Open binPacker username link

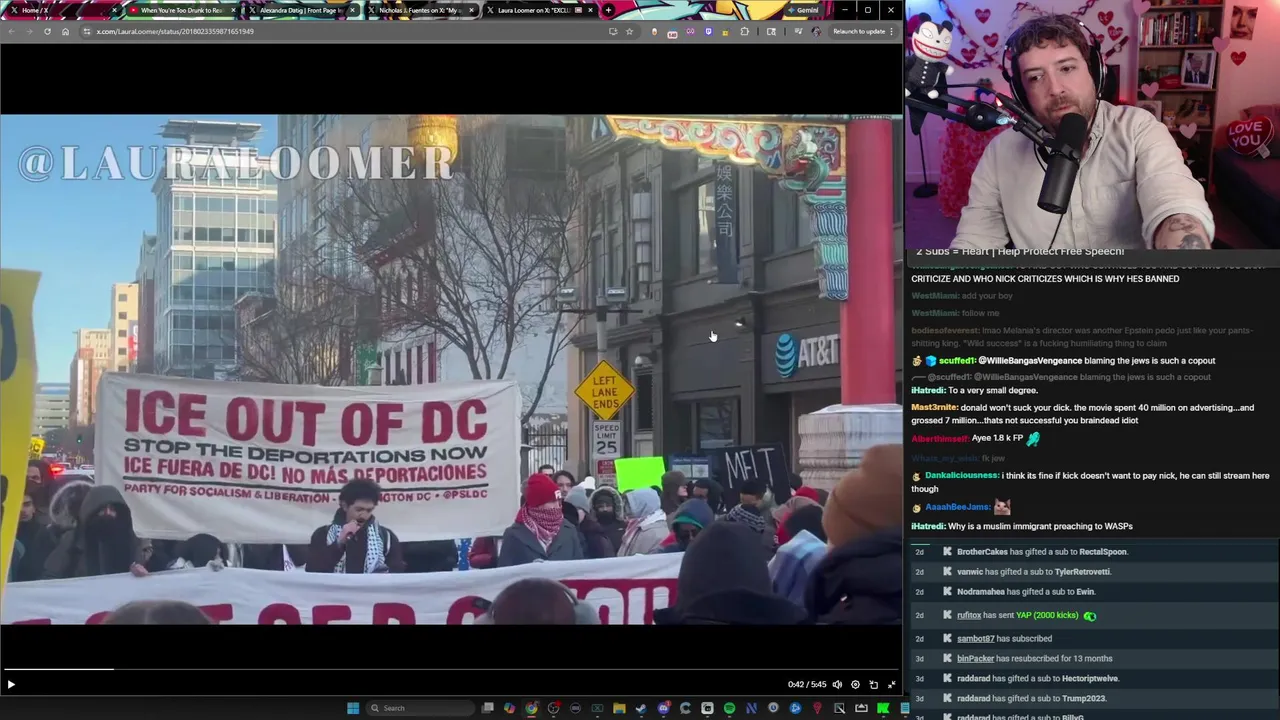tap(975, 658)
